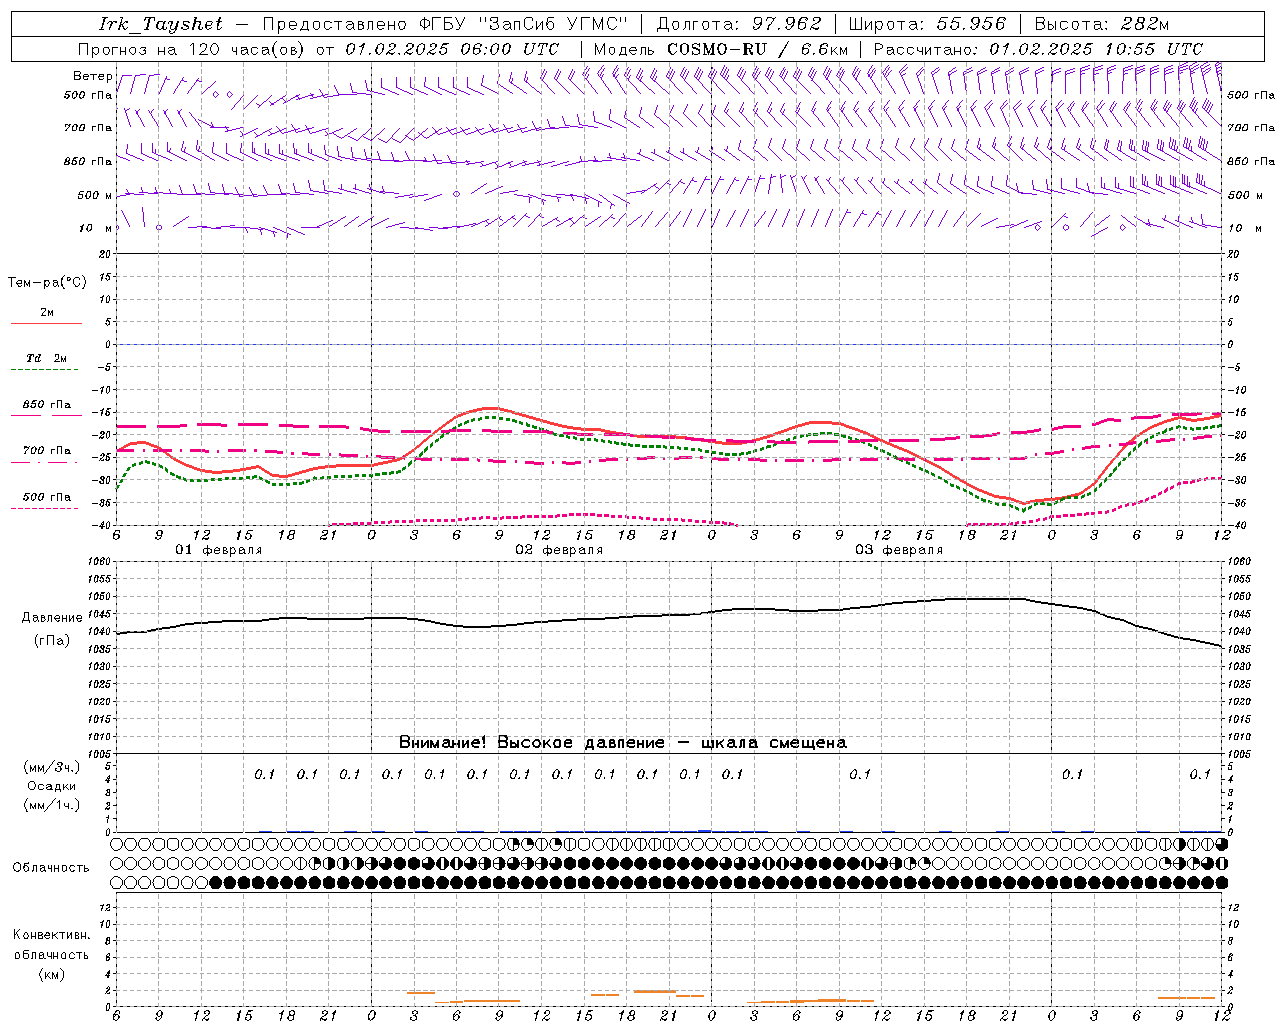The width and height of the screenshot is (1280, 1024).
Task: Click the (мм/1ч.) precipitation unit label
Action: tap(51, 805)
